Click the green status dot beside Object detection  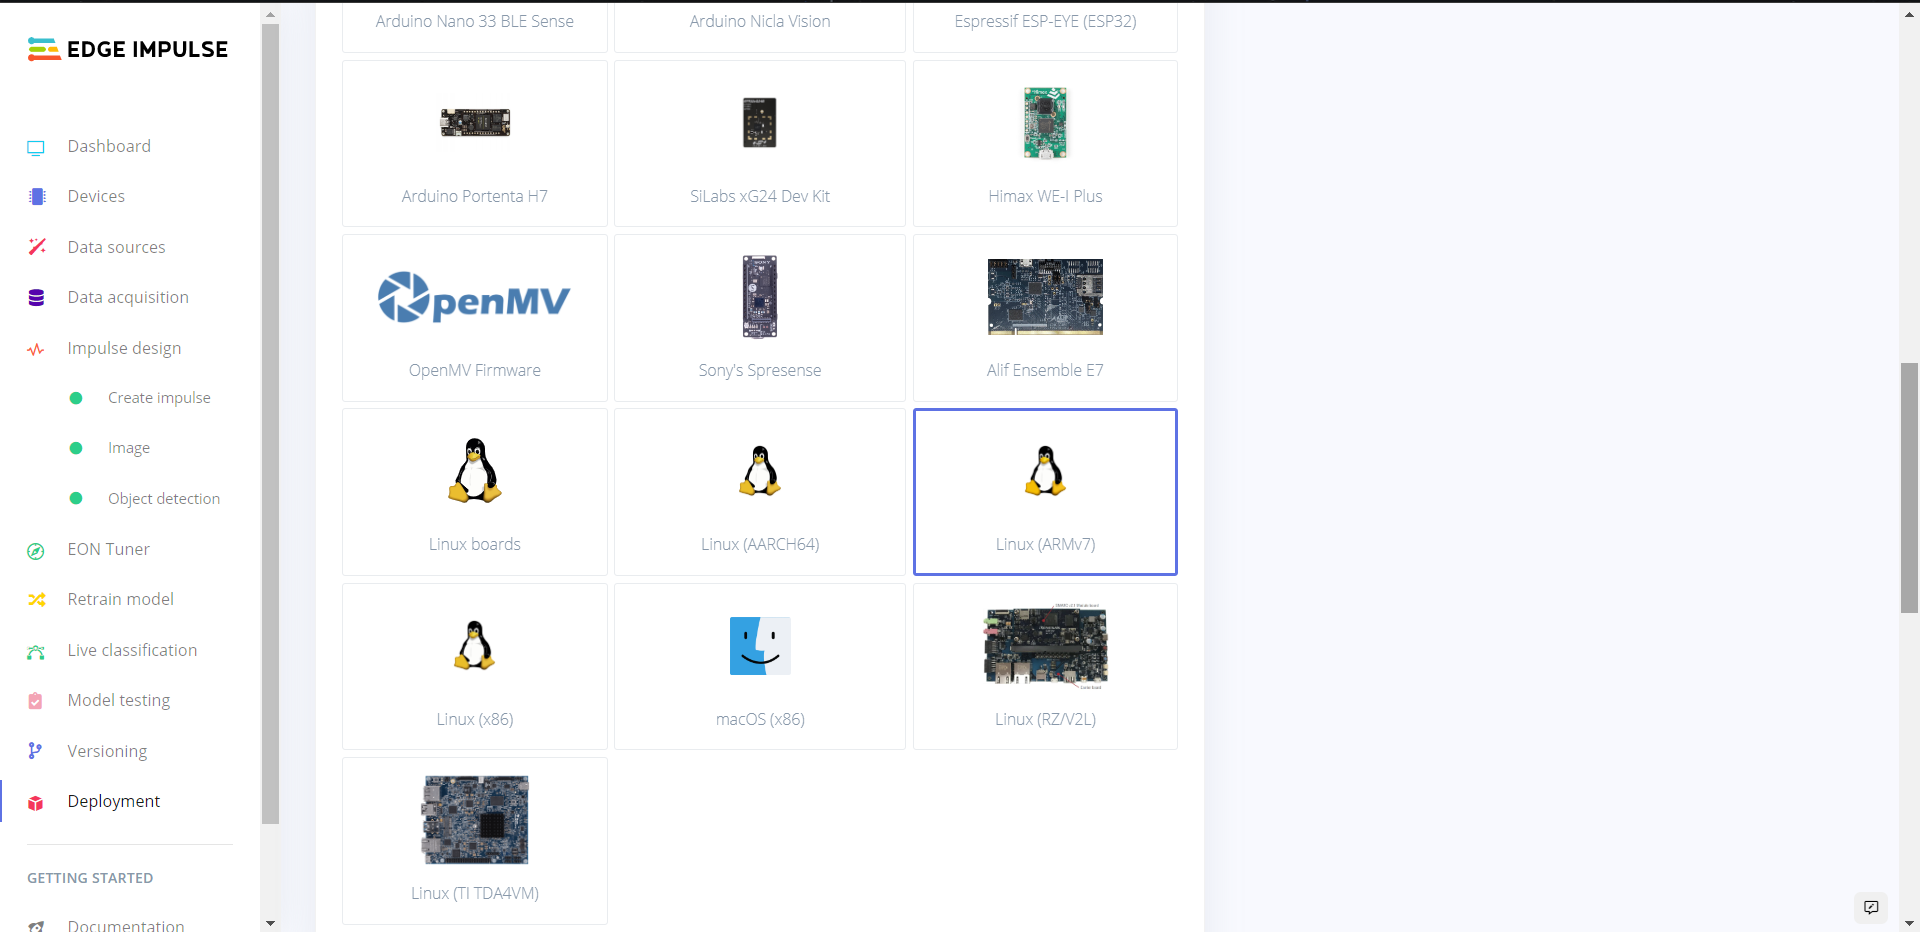[76, 498]
